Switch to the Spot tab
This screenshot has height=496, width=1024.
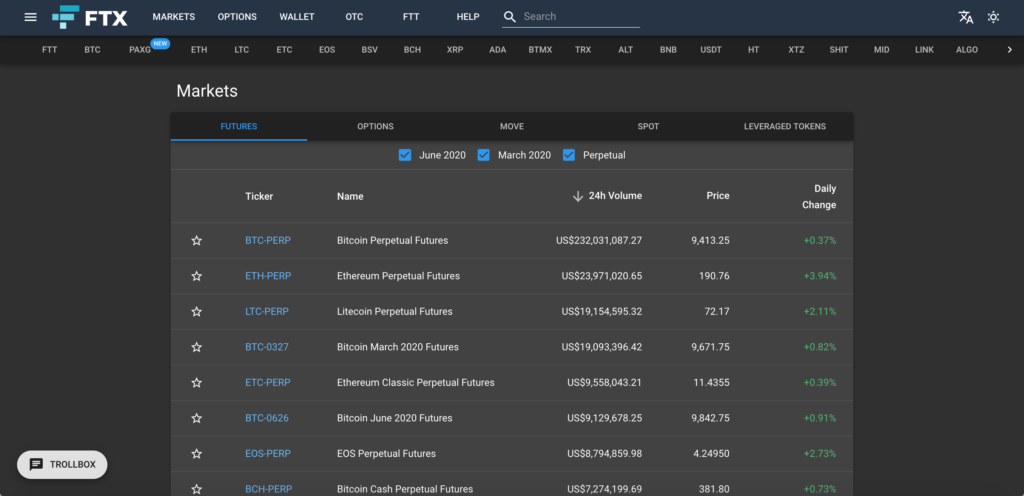648,127
